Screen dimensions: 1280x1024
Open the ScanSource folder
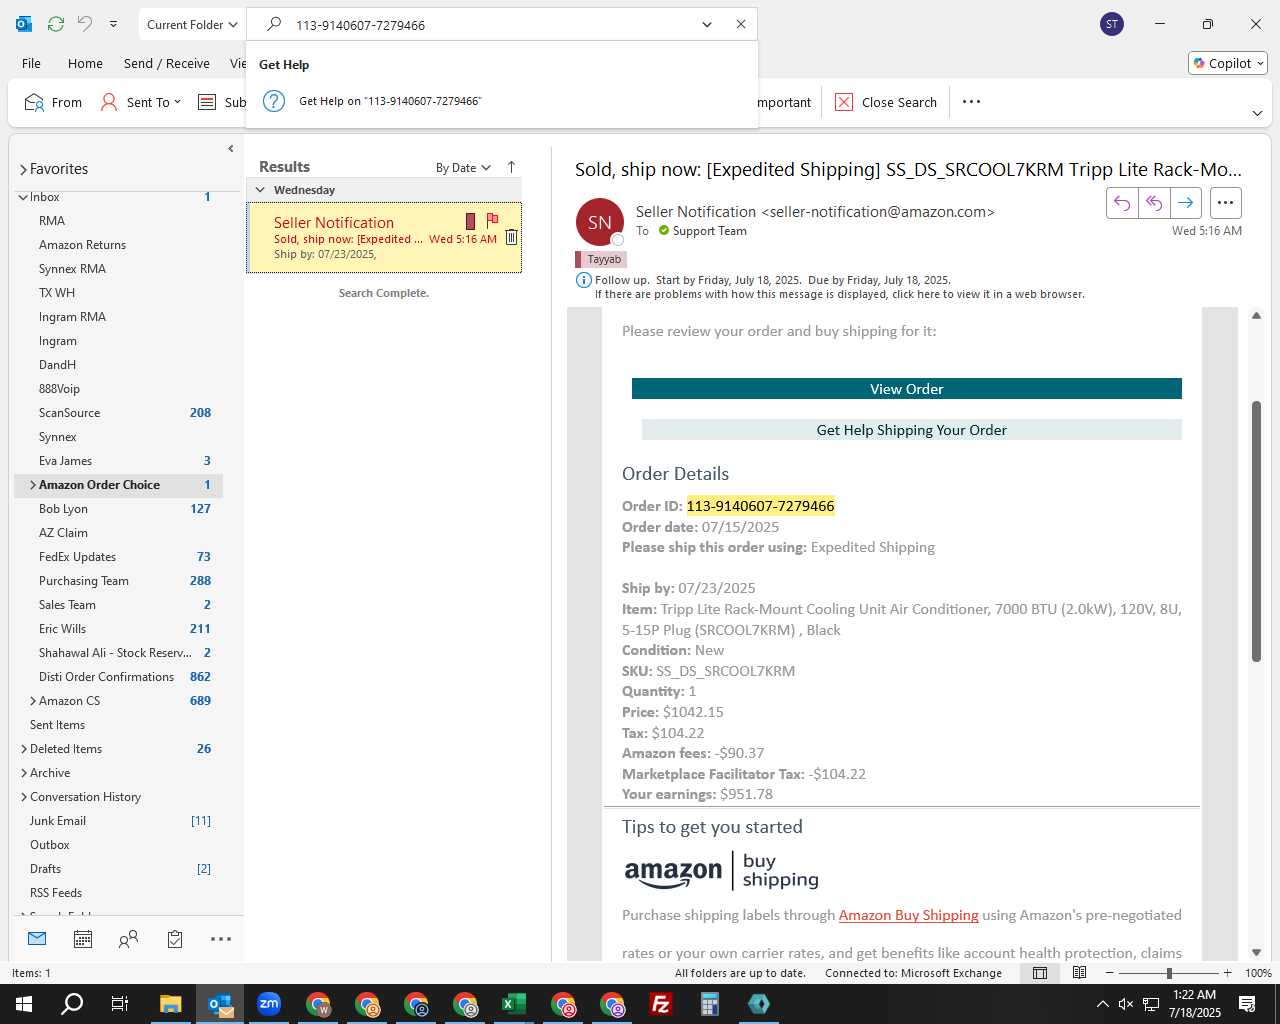pyautogui.click(x=69, y=413)
